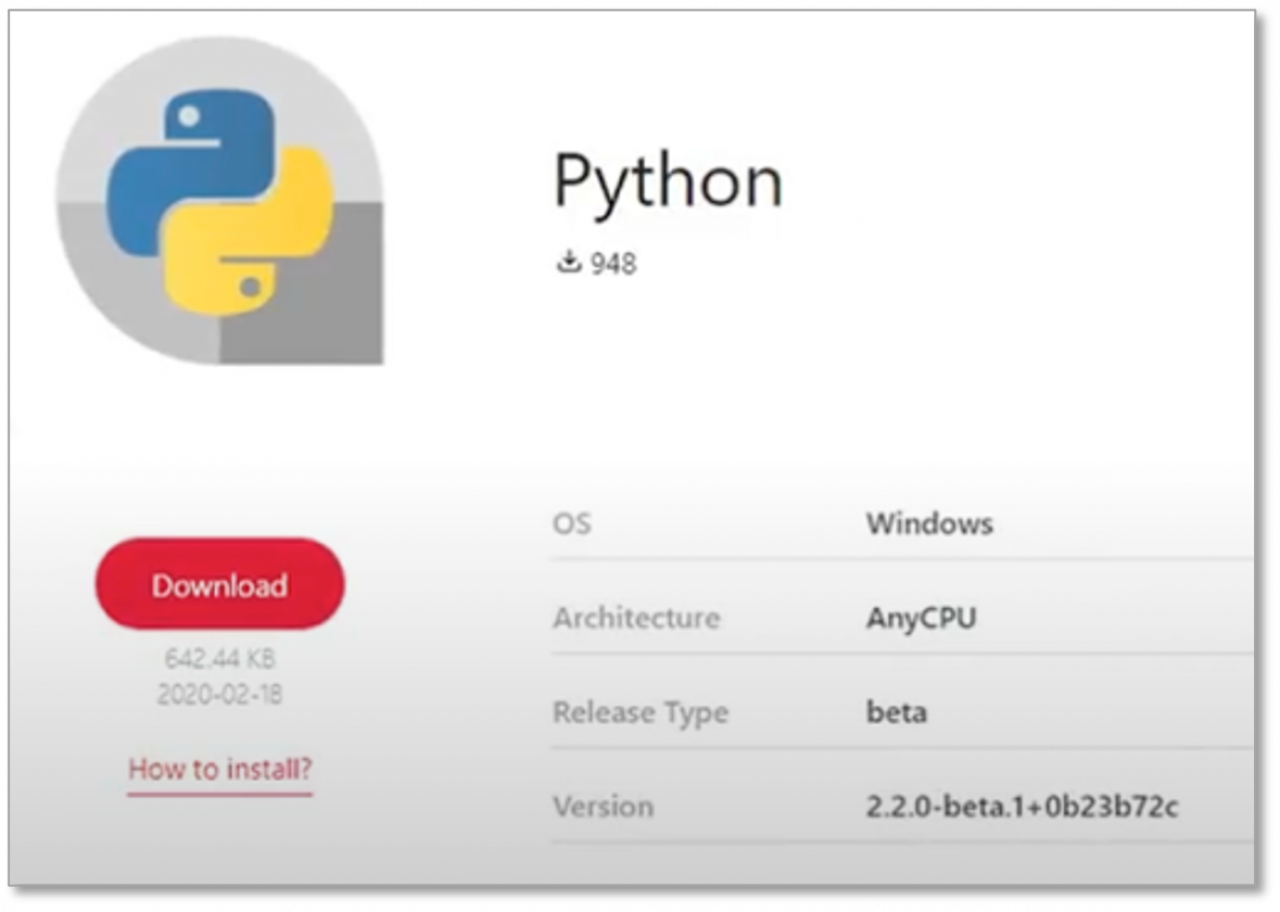Open the How to install? link
Viewport: 1280px width, 912px height.
coord(220,769)
